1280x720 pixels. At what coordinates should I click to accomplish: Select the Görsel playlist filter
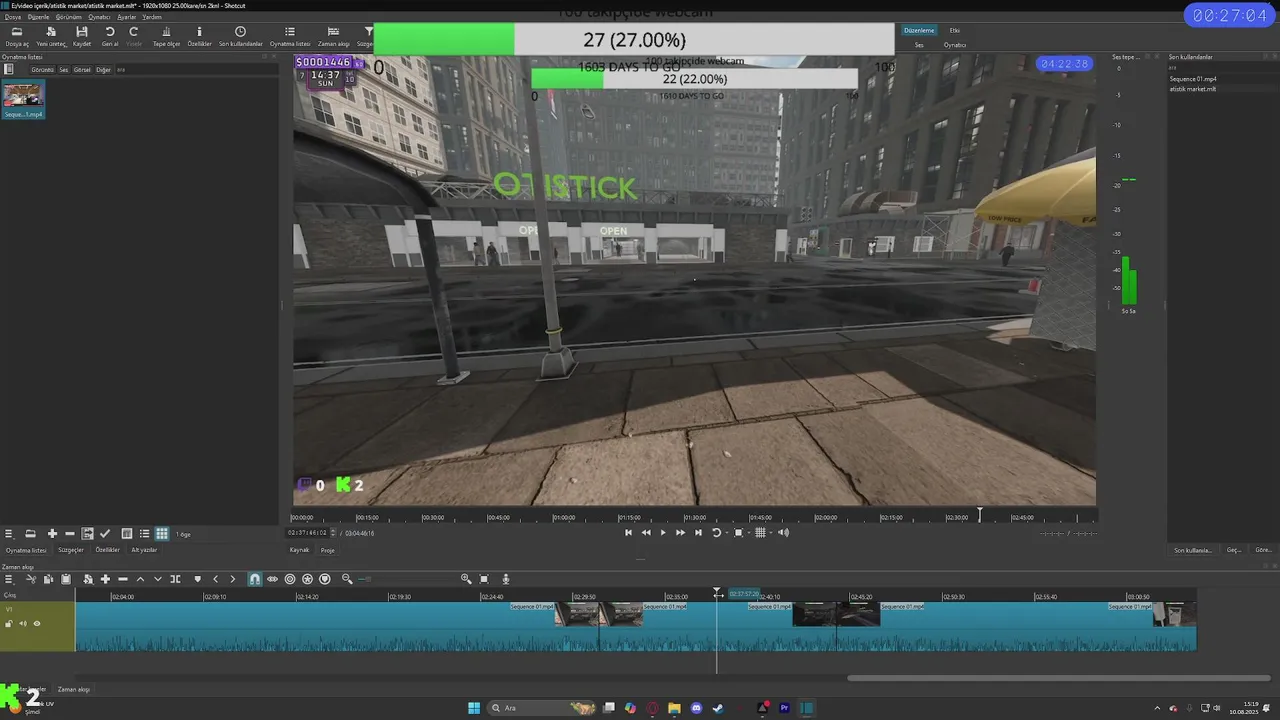(x=82, y=70)
